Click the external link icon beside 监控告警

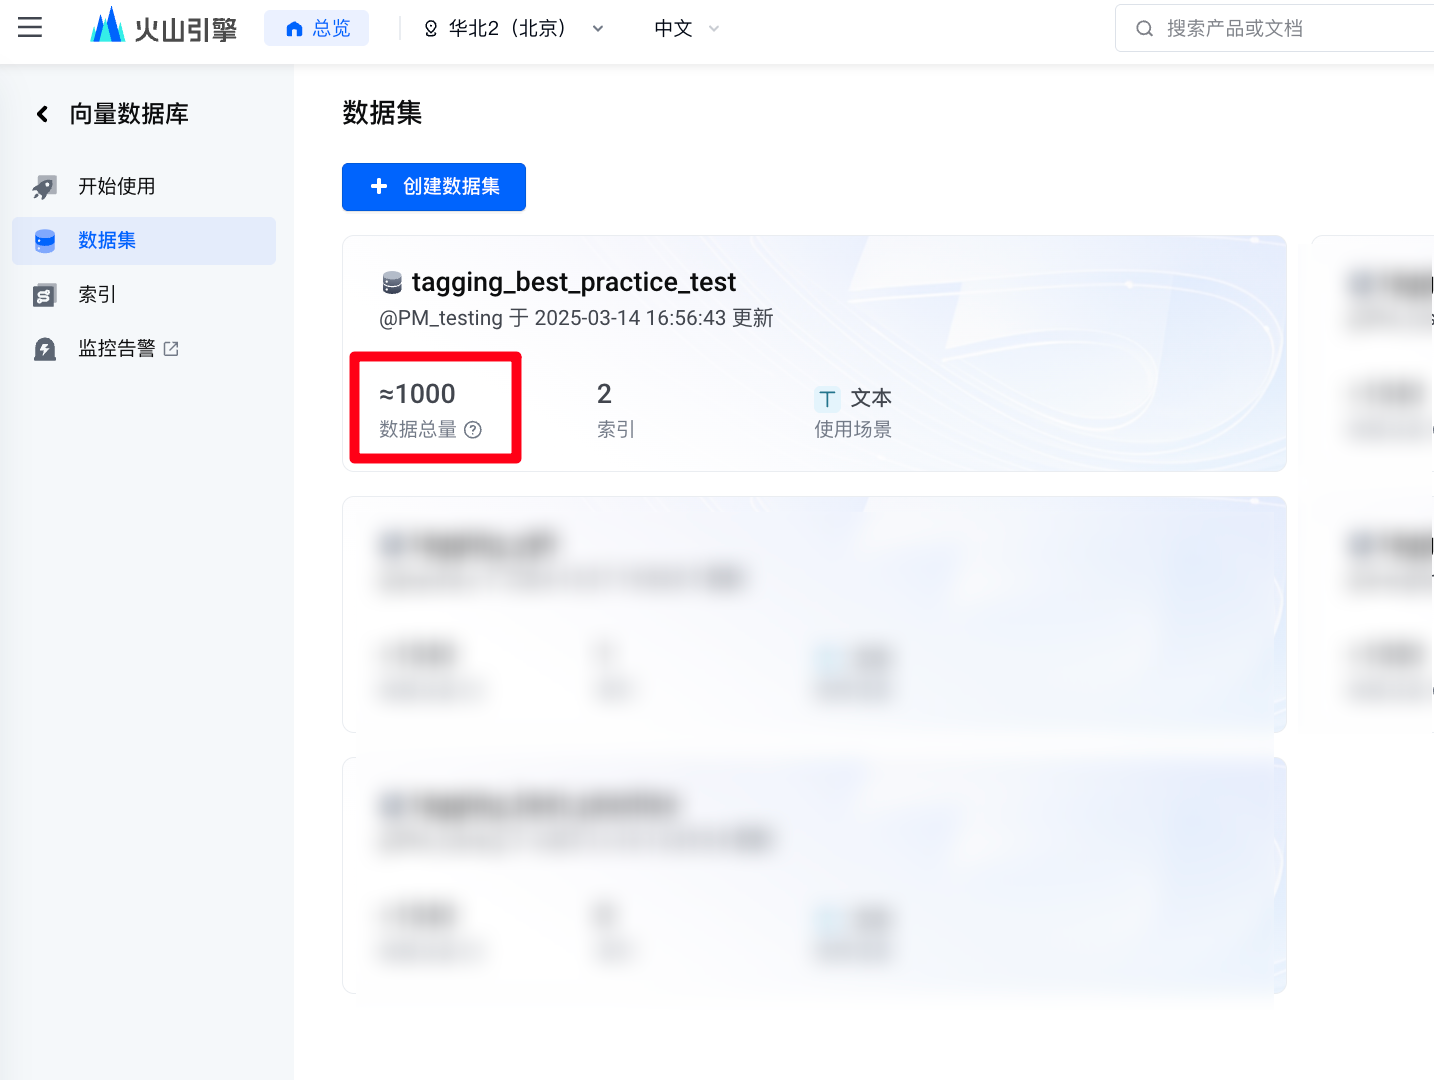tap(171, 349)
